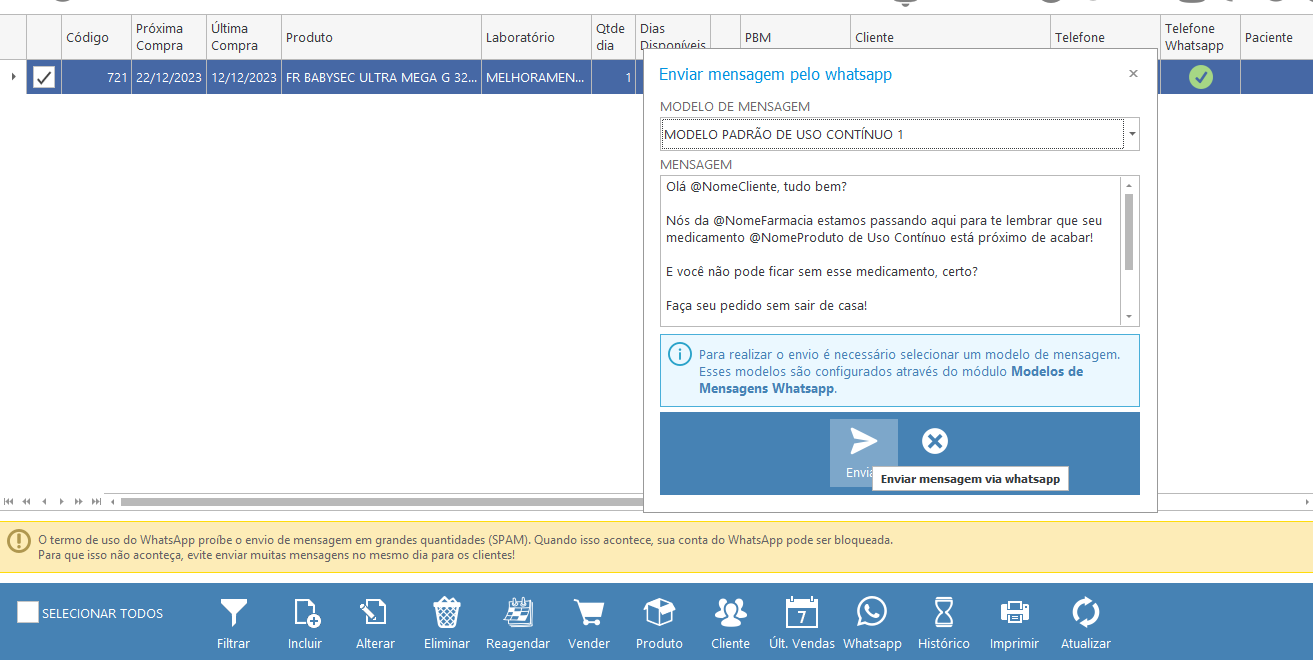Expand the row indicator arrow for row 721
Screen dimensions: 1313x660
click(x=13, y=77)
